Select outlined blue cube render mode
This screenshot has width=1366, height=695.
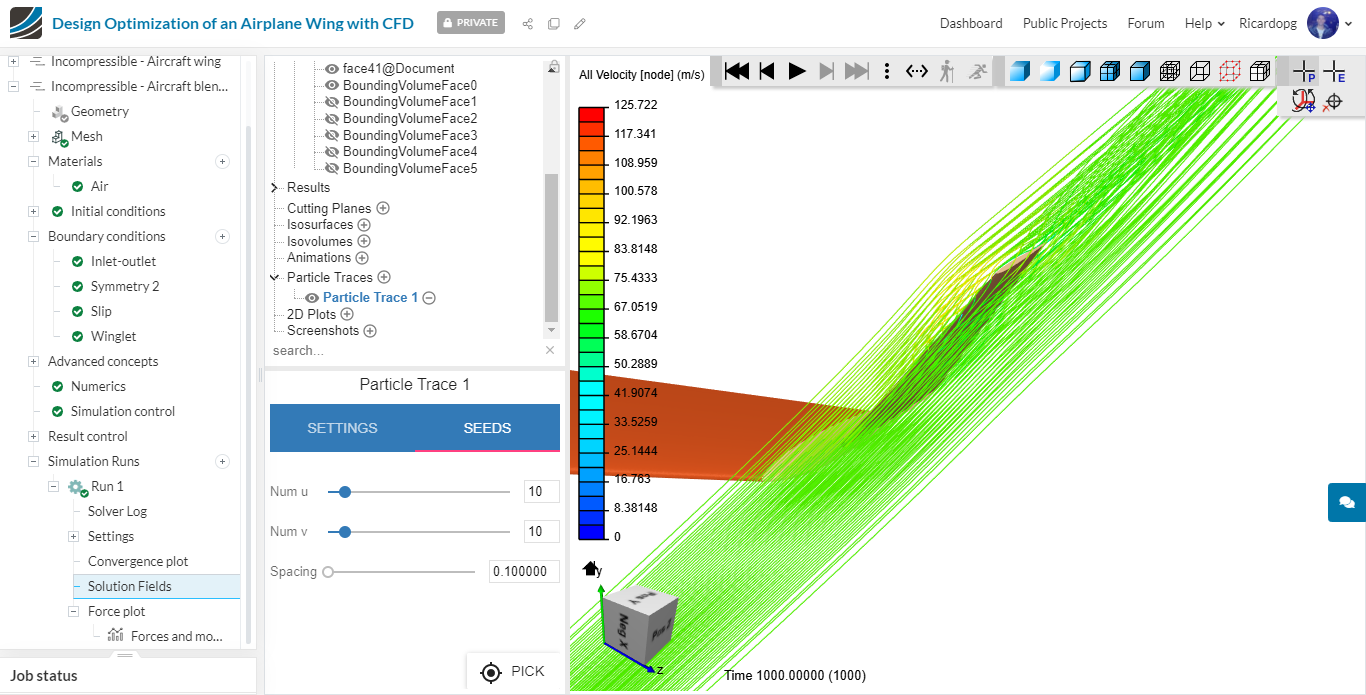(x=1080, y=71)
